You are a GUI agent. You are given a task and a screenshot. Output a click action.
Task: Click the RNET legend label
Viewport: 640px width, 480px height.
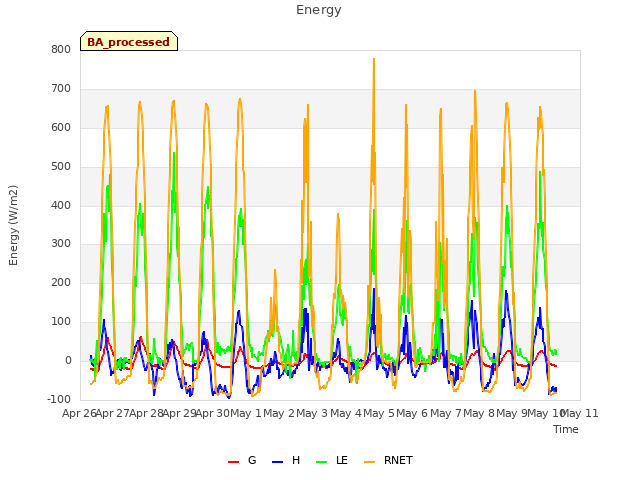point(398,460)
